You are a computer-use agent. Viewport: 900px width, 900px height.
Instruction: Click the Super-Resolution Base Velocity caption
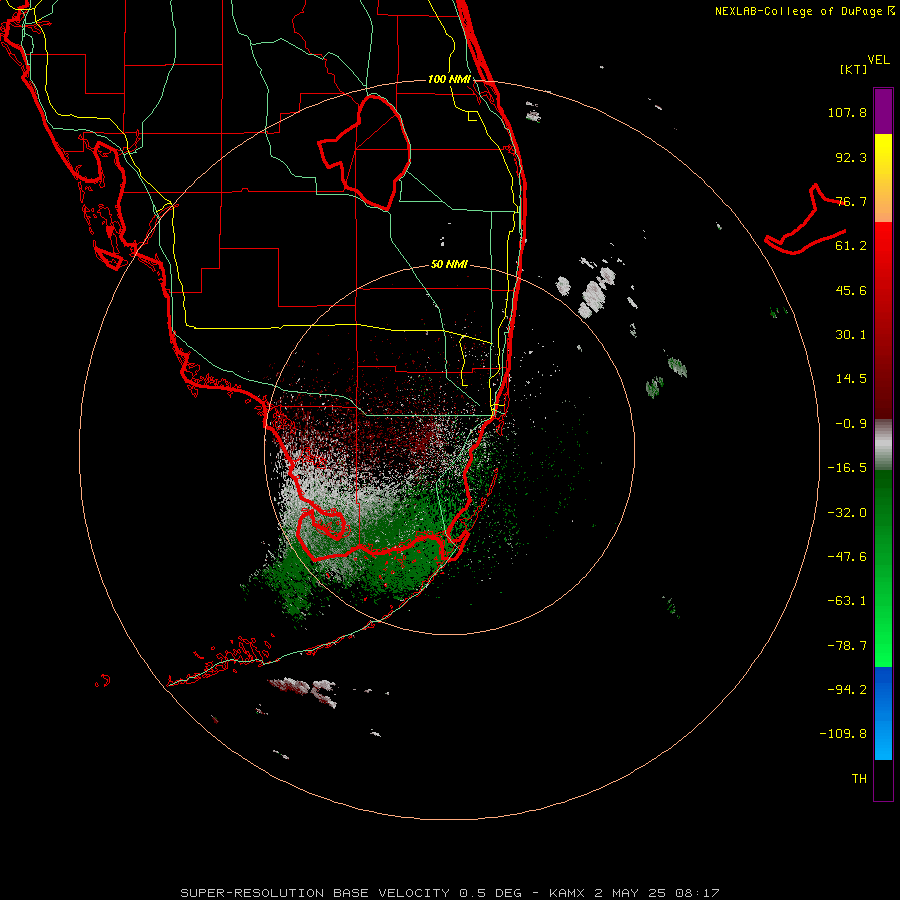[449, 893]
